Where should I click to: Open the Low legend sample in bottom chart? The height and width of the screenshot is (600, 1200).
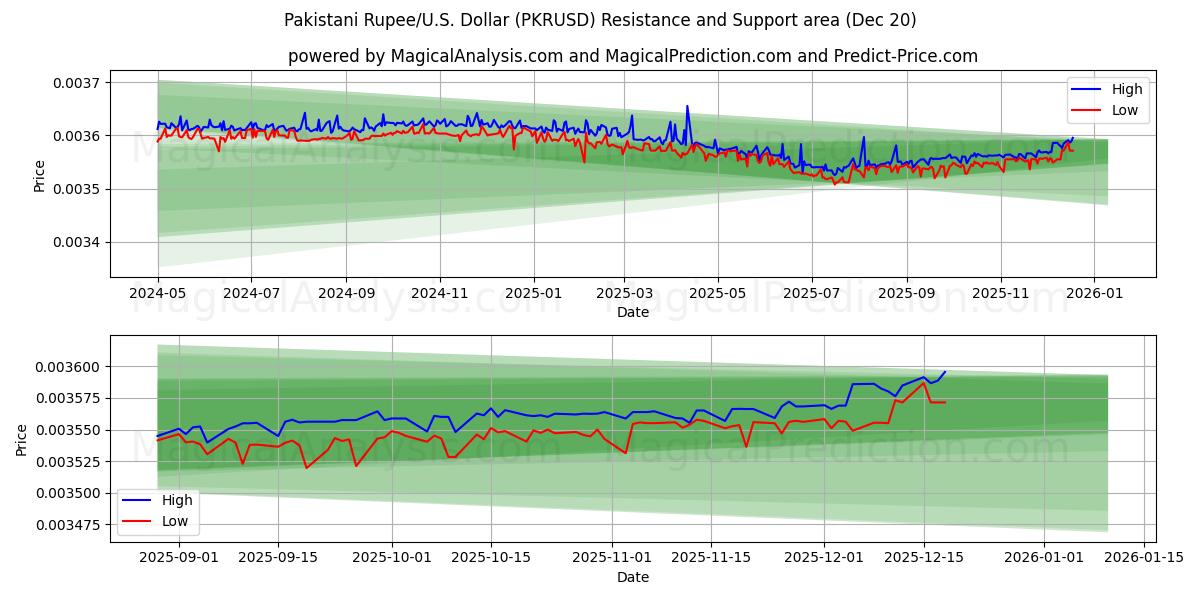point(136,518)
